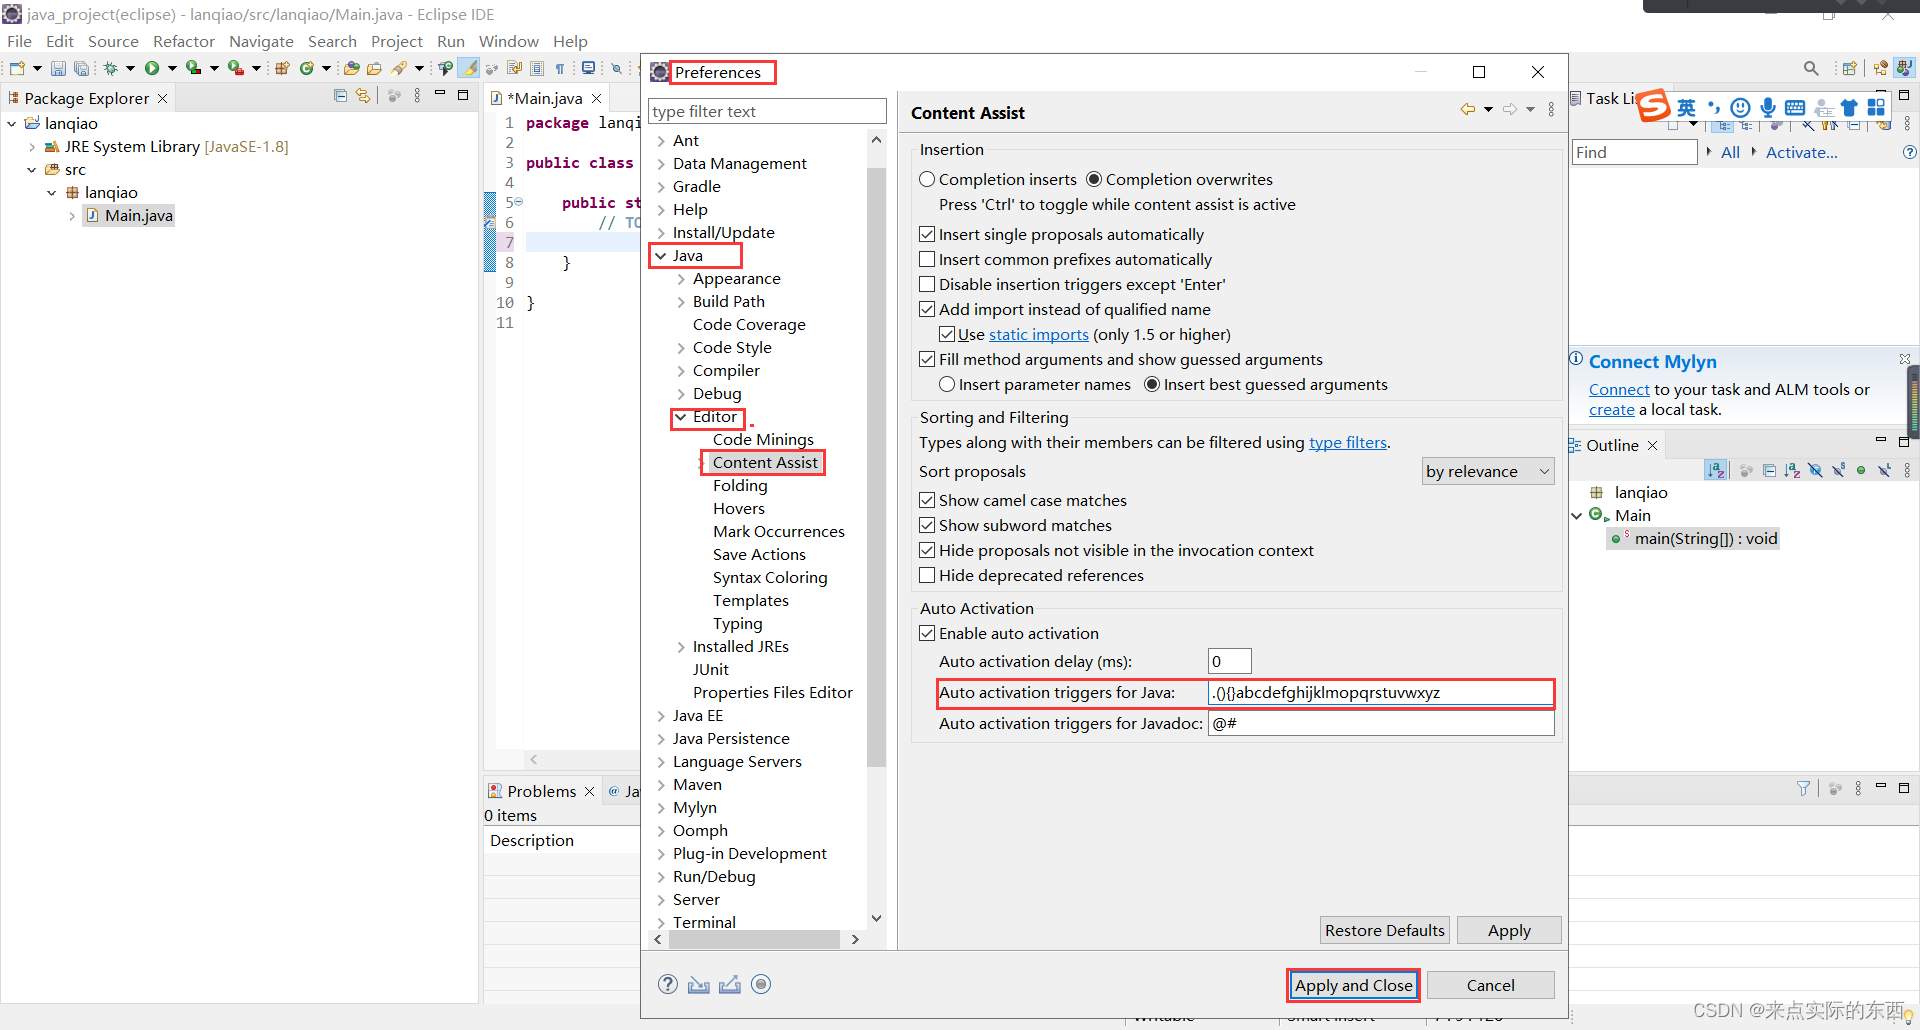Click the Export preferences icon
1920x1030 pixels.
pyautogui.click(x=730, y=984)
